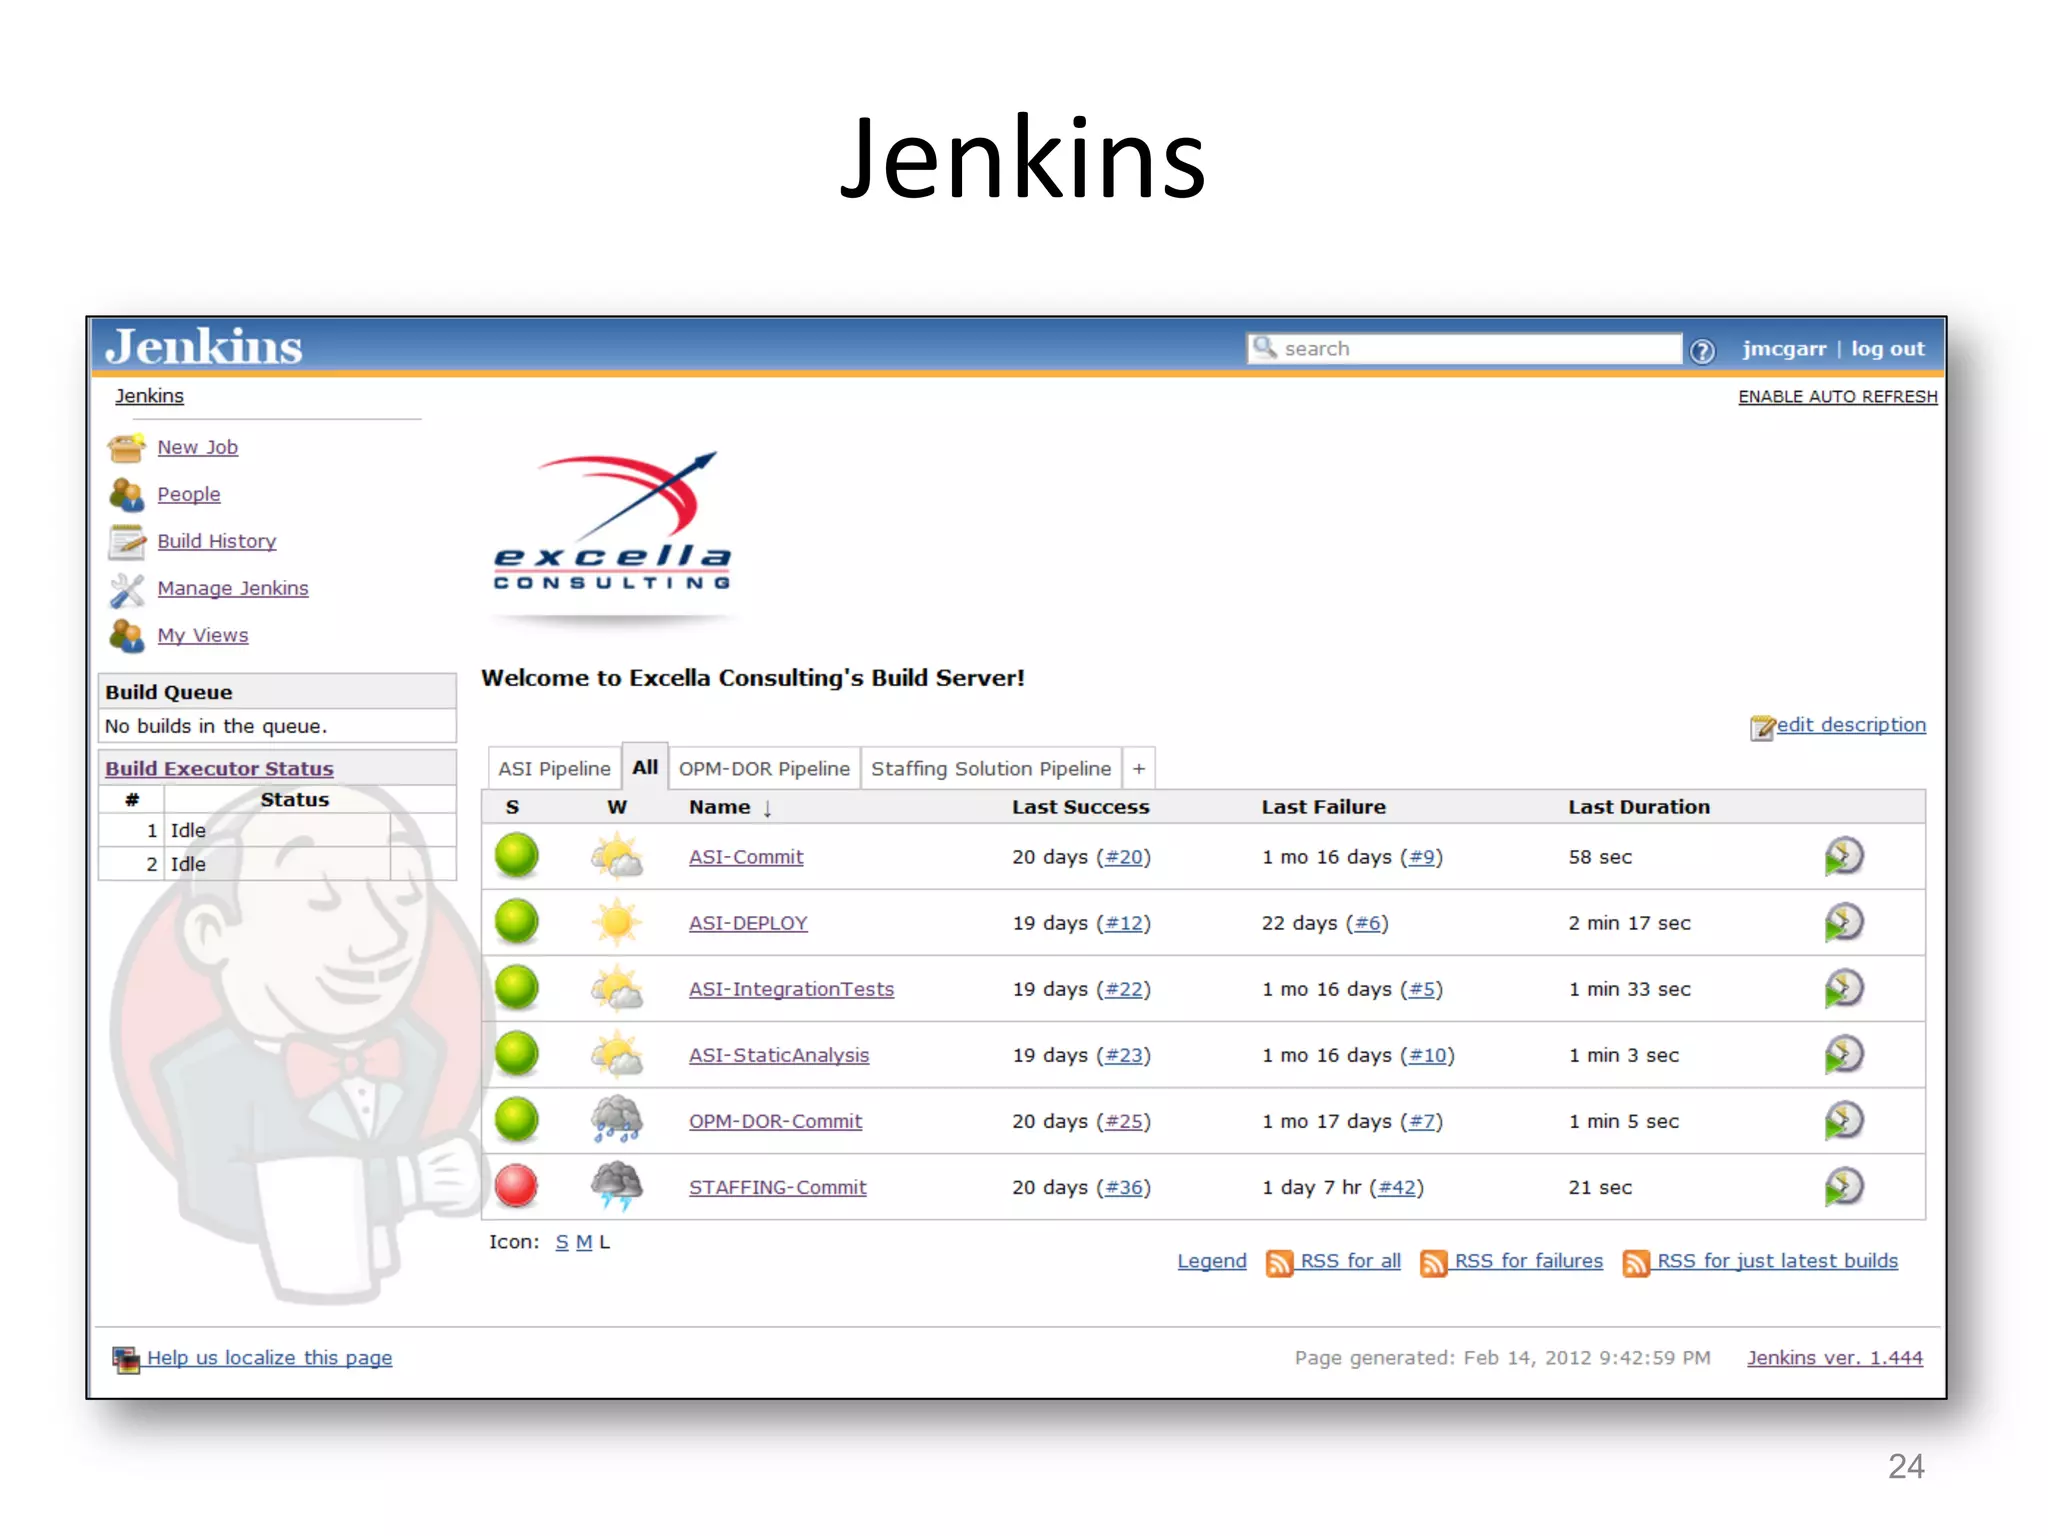Viewport: 2048px width, 1536px height.
Task: Click the Excella Consulting logo
Action: pyautogui.click(x=613, y=523)
